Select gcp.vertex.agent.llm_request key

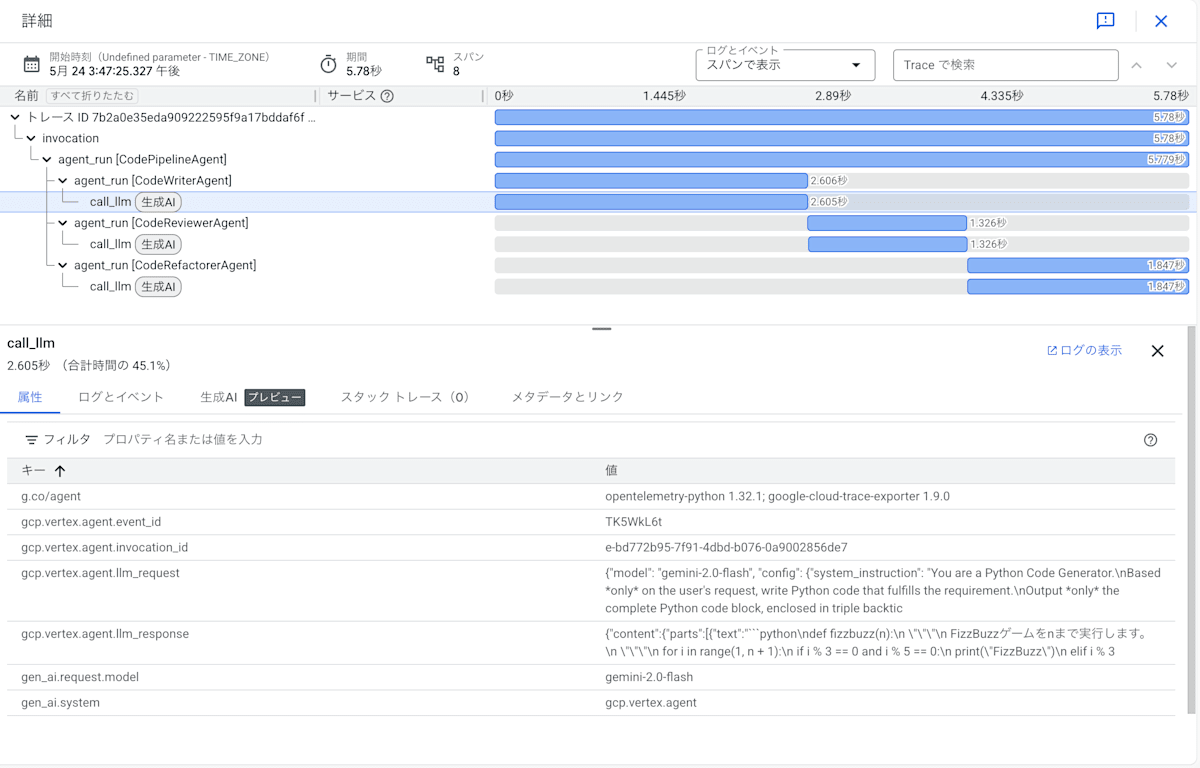pyautogui.click(x=100, y=574)
